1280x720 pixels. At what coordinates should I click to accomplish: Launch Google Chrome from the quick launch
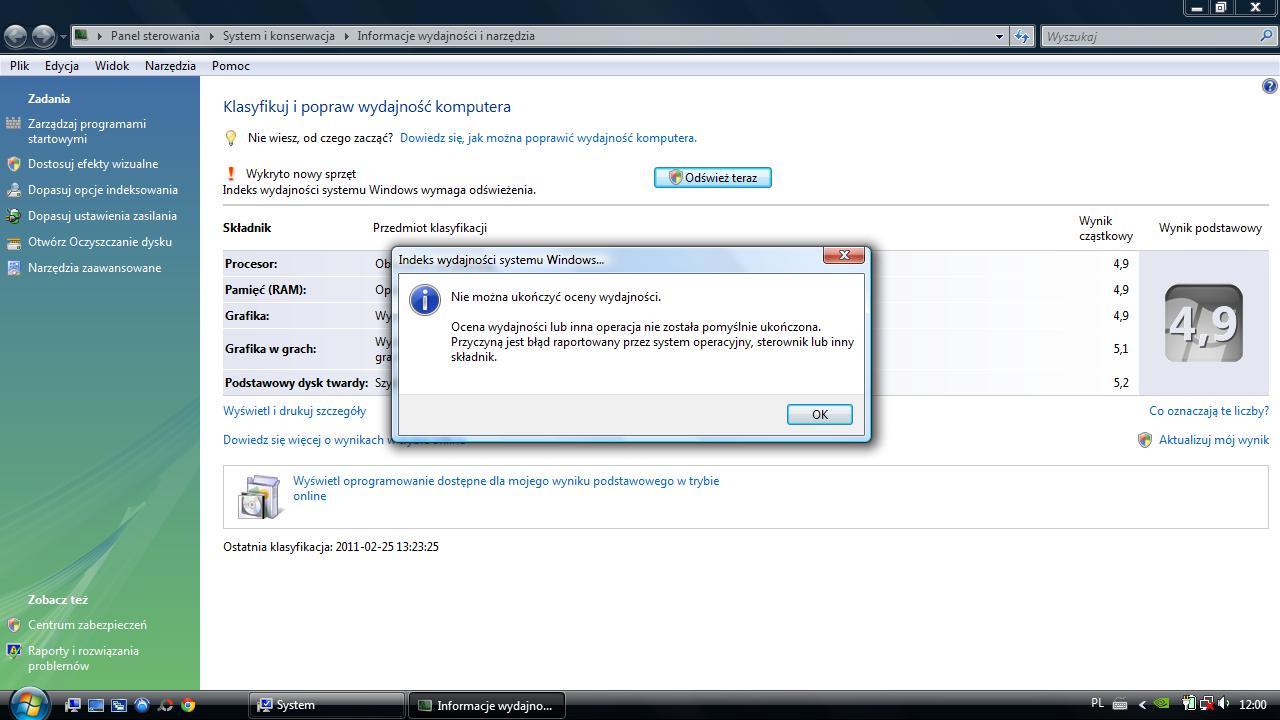(x=188, y=705)
